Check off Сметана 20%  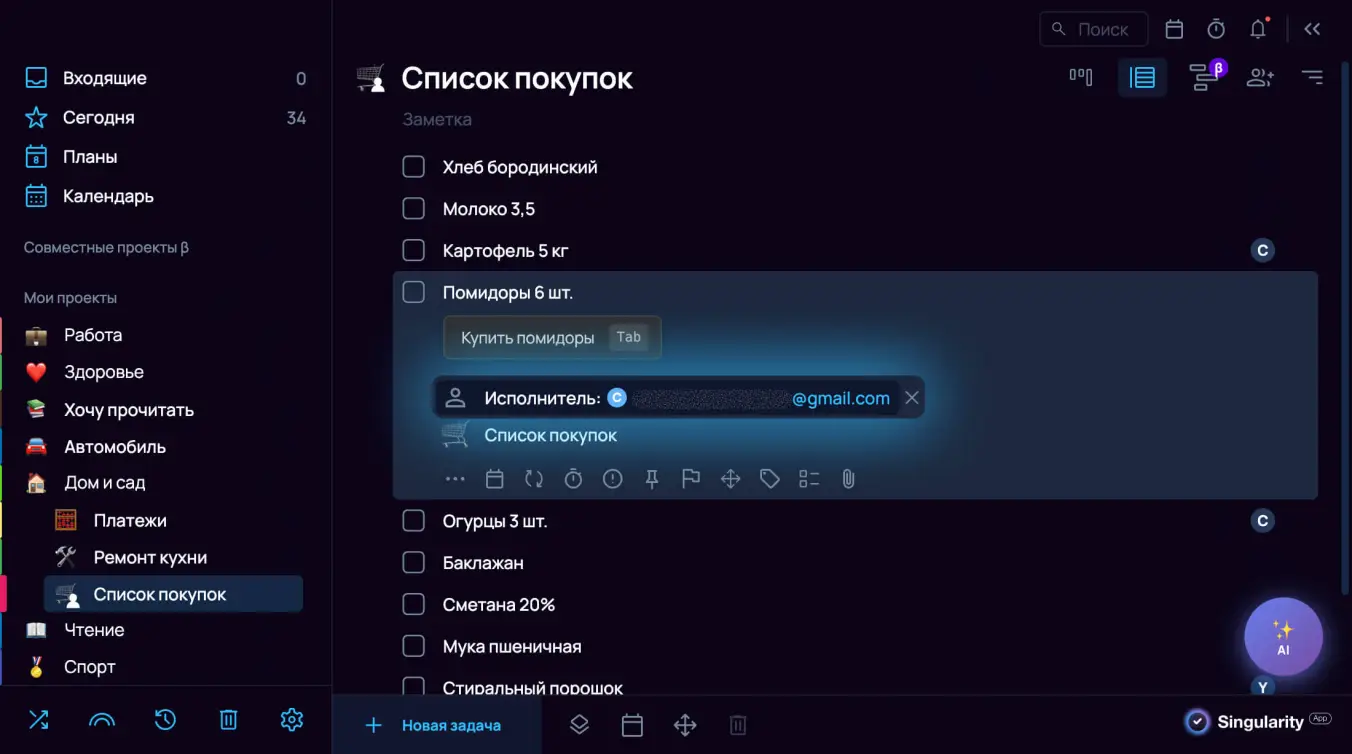click(413, 604)
